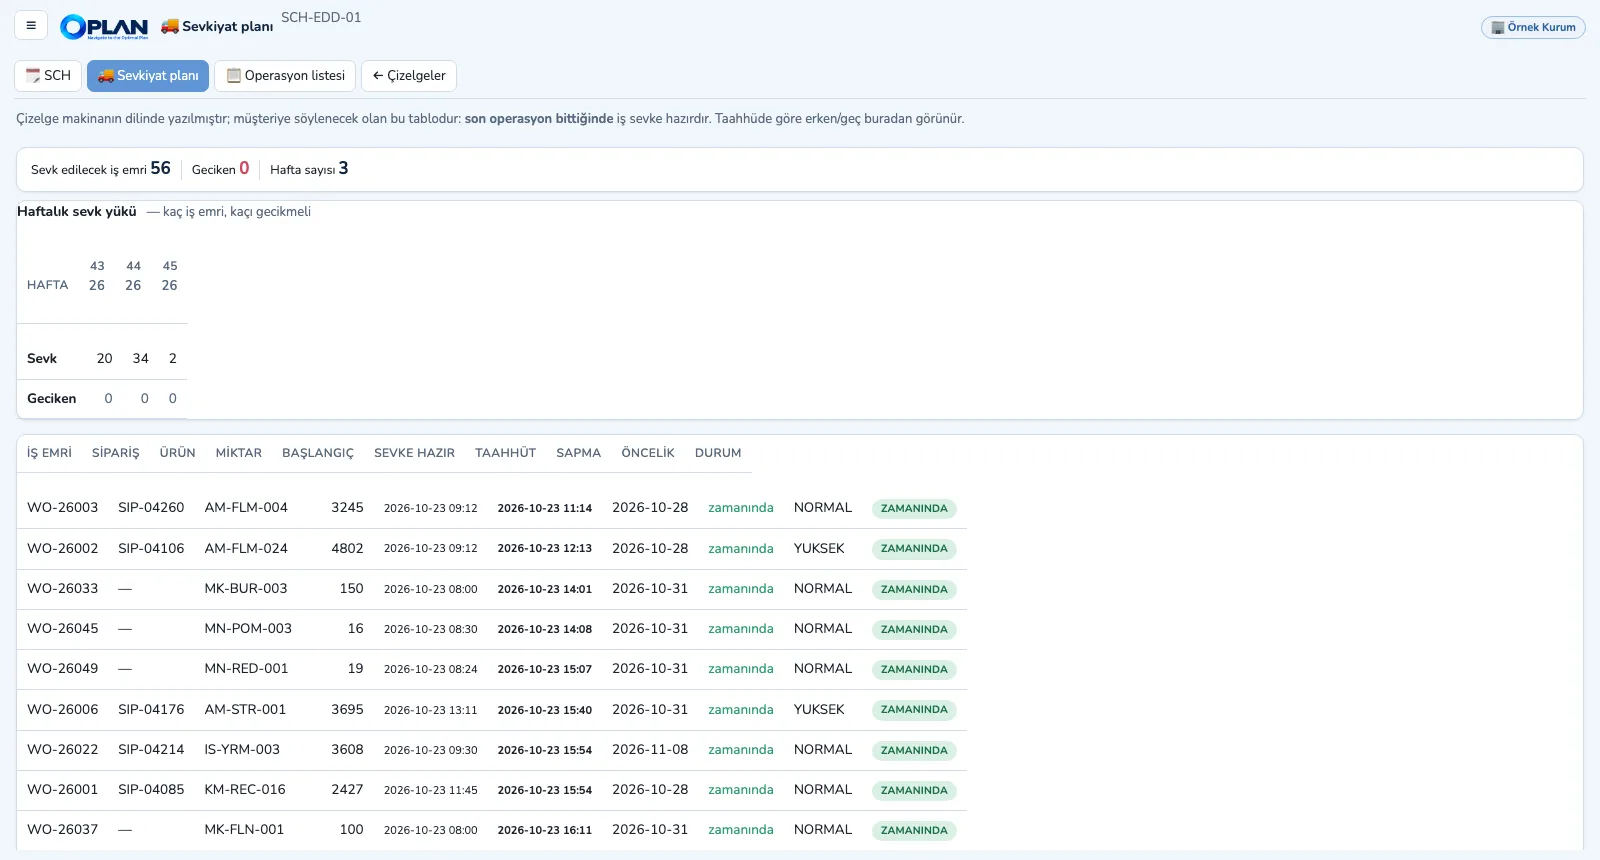Image resolution: width=1600 pixels, height=860 pixels.
Task: Click product code MN-POM-003
Action: (248, 629)
